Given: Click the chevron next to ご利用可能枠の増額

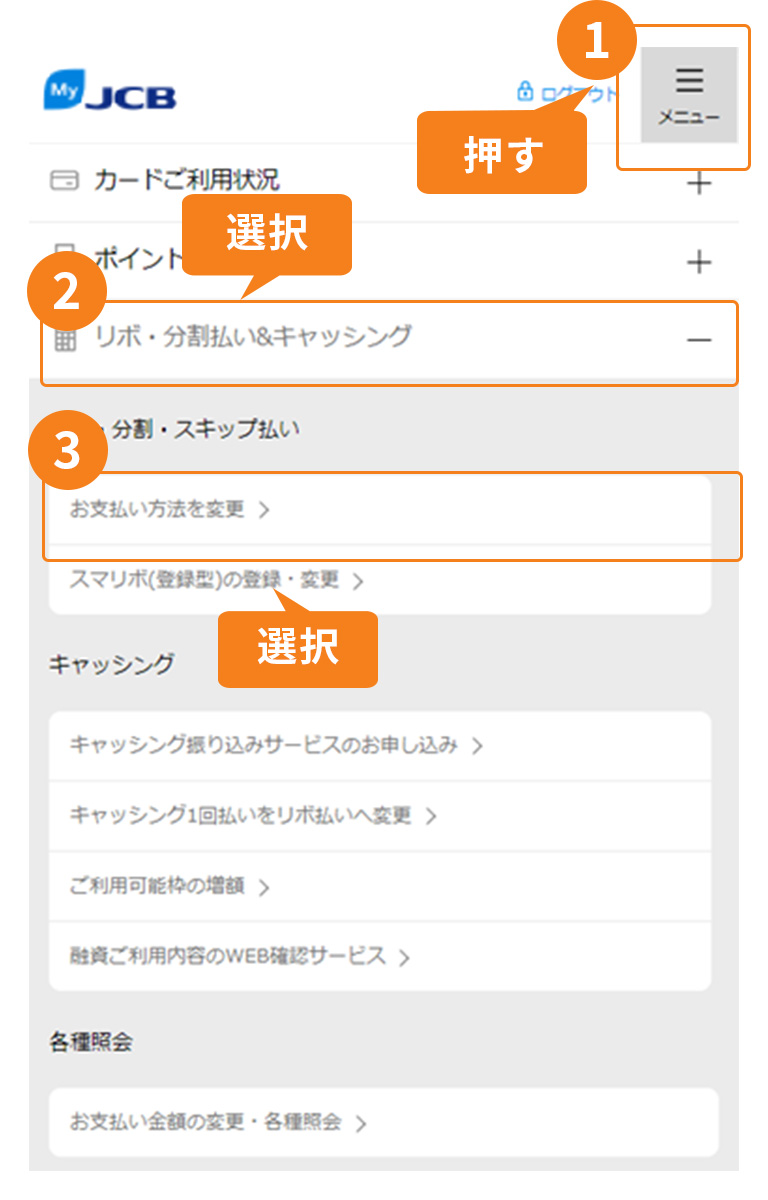Looking at the screenshot, I should (x=264, y=887).
